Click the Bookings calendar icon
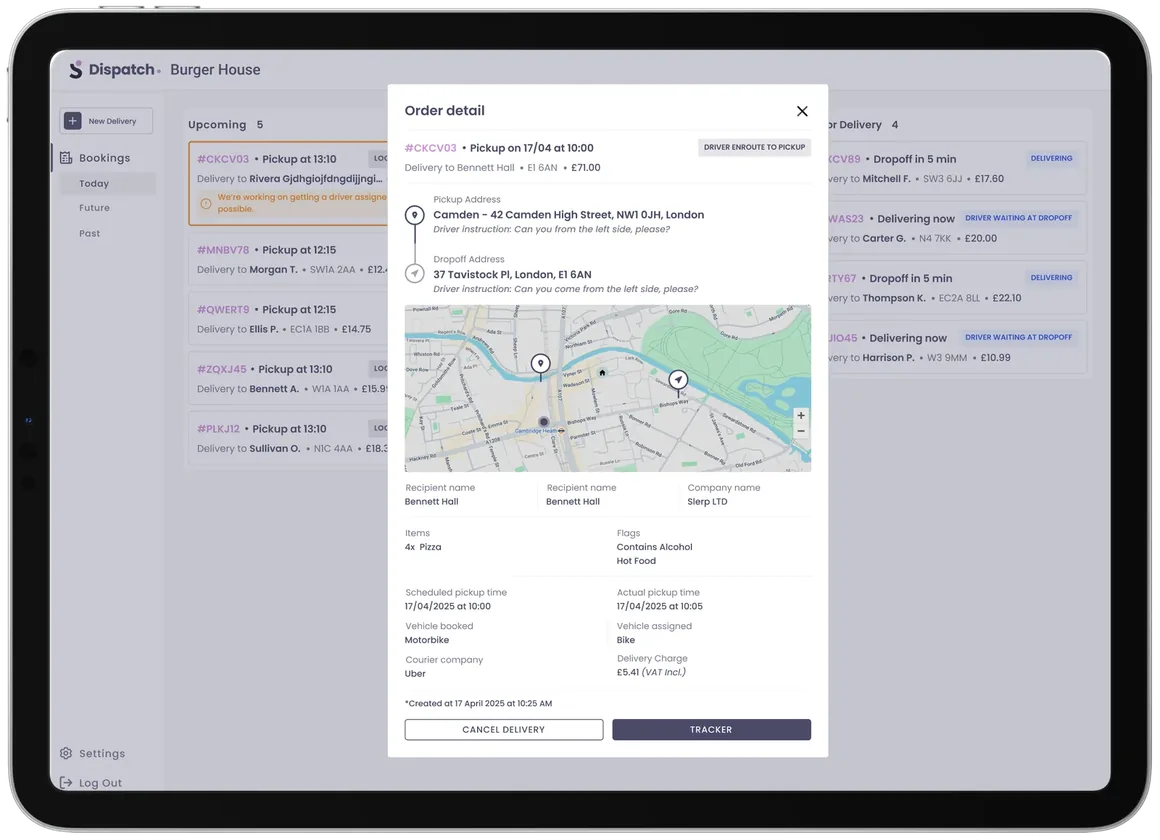The image size is (1160, 840). coord(67,158)
